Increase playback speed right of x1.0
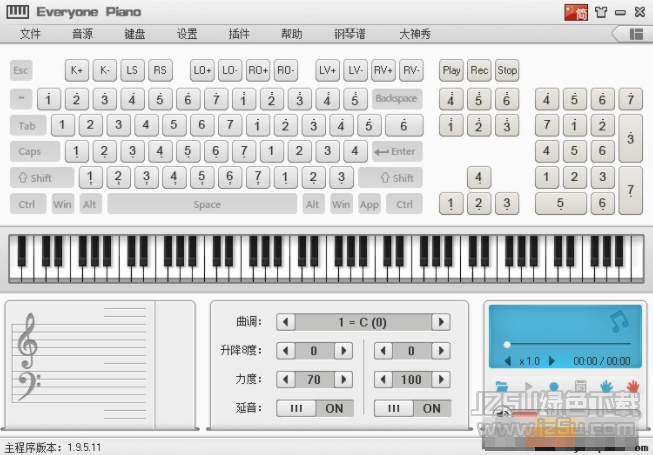 pyautogui.click(x=552, y=361)
